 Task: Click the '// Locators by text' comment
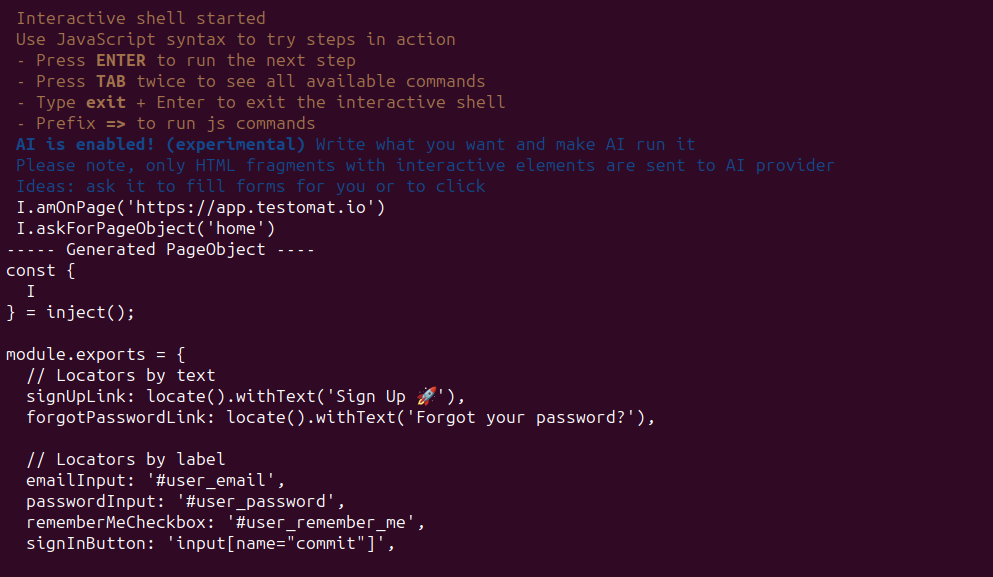120,375
